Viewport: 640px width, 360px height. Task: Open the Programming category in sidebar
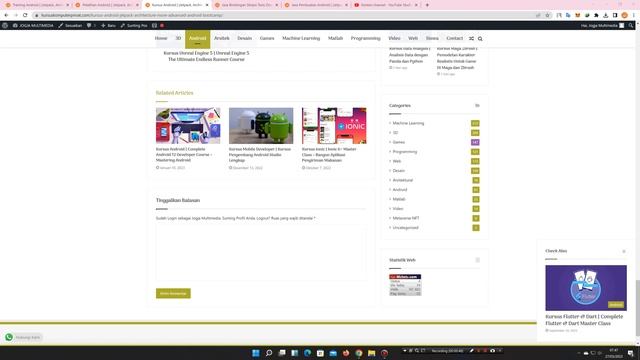[404, 152]
